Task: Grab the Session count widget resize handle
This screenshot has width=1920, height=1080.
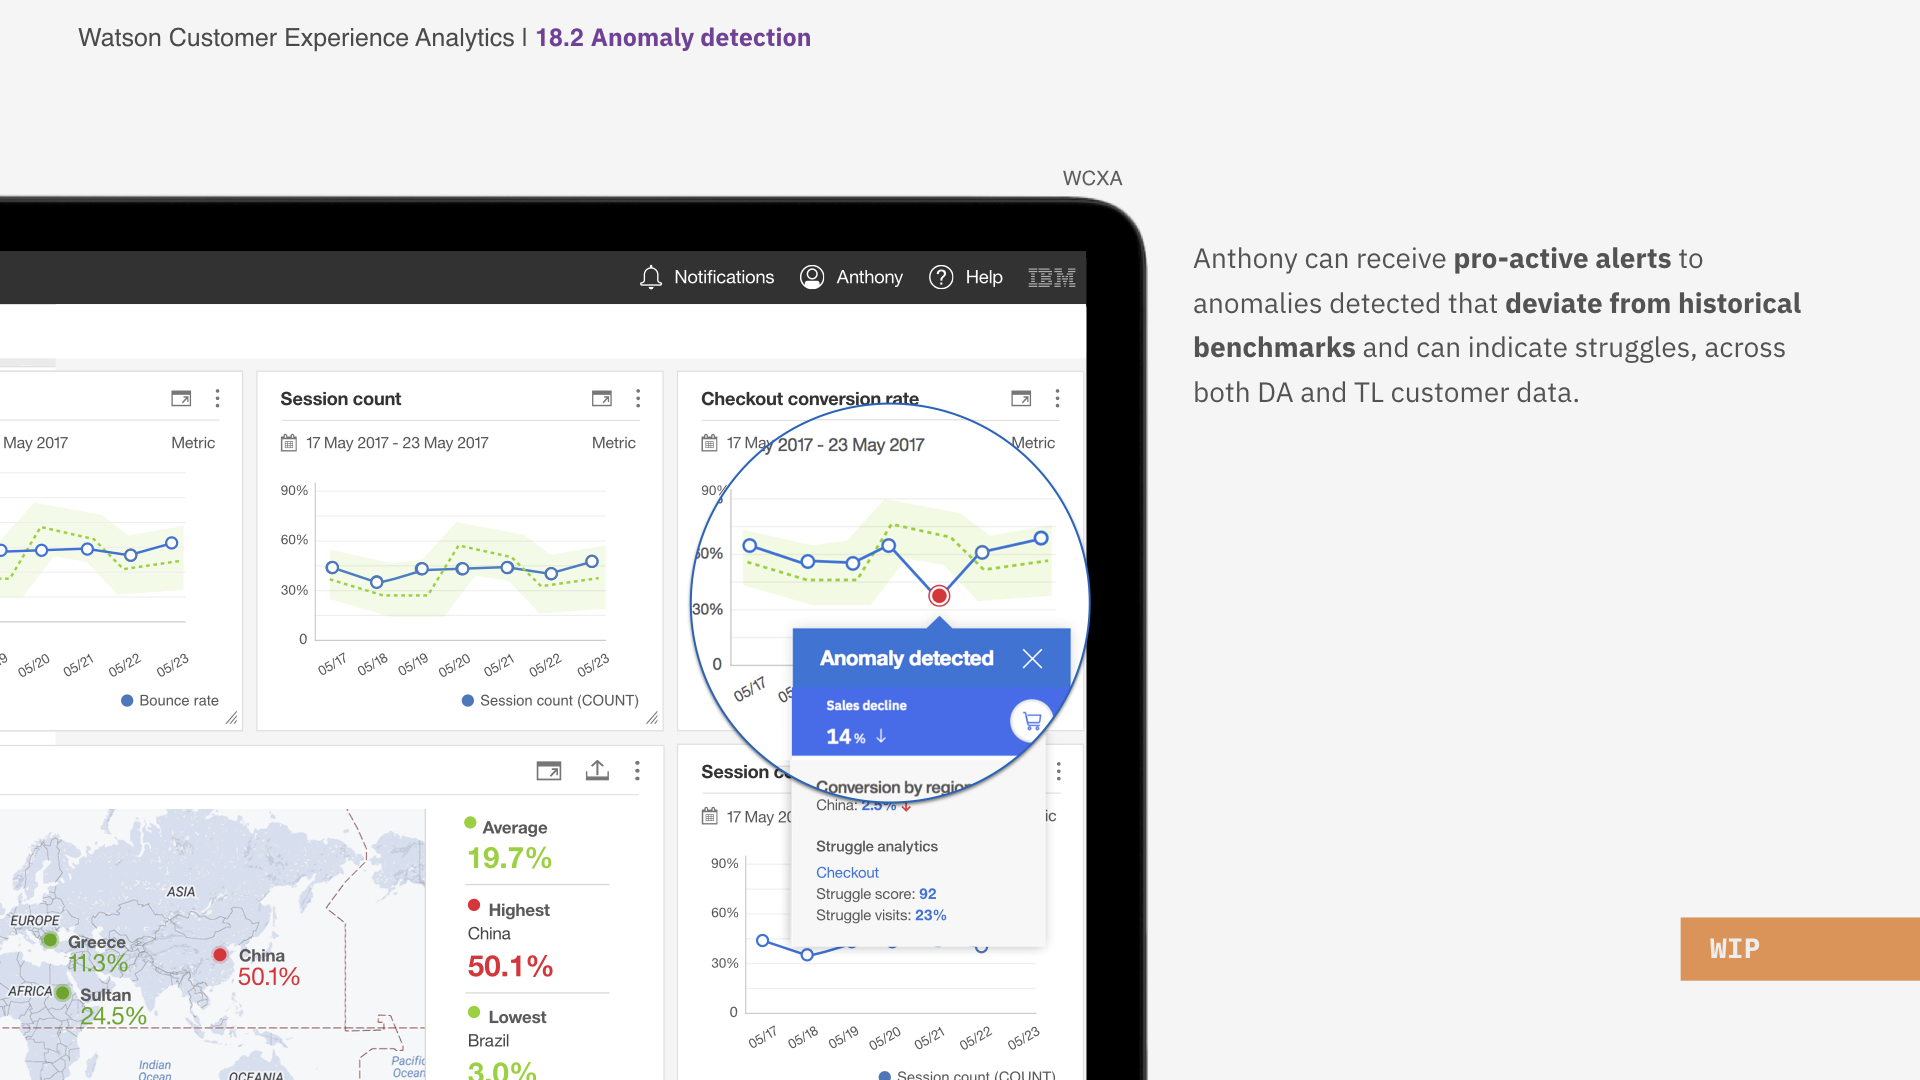Action: pos(652,718)
